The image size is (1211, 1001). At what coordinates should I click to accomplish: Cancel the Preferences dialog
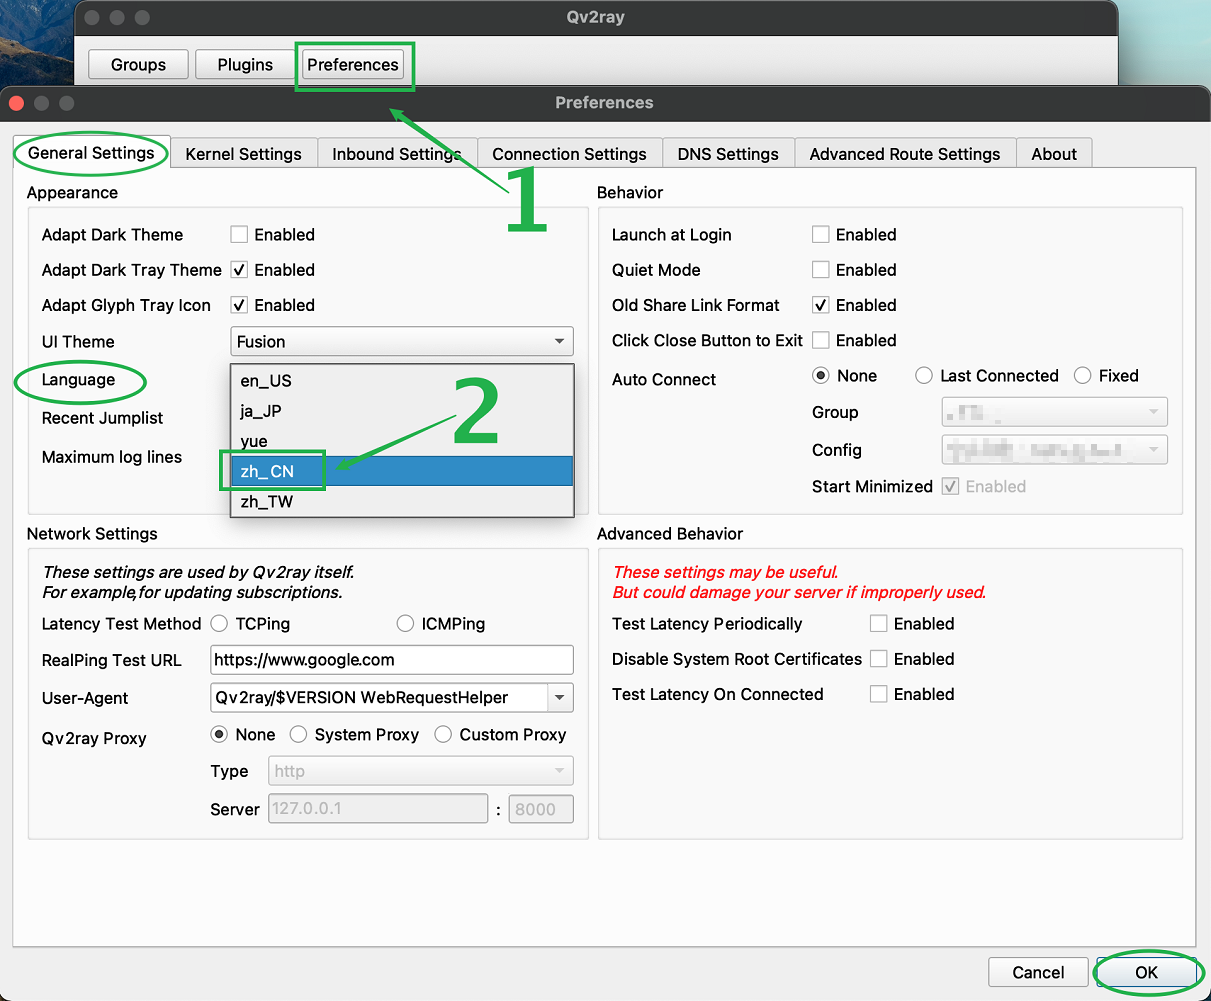(x=1038, y=972)
